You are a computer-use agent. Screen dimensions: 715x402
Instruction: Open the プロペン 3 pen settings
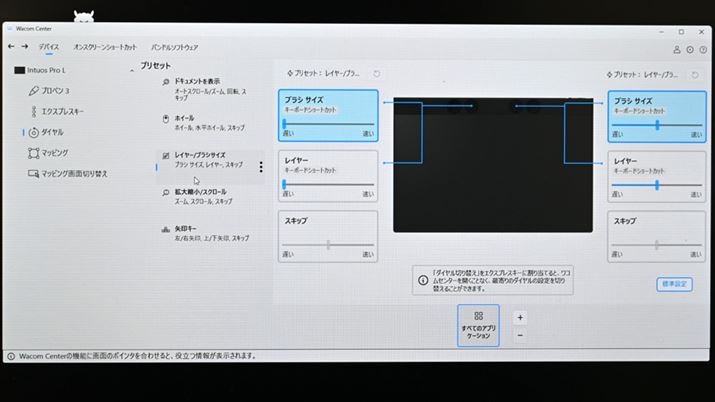pyautogui.click(x=54, y=90)
